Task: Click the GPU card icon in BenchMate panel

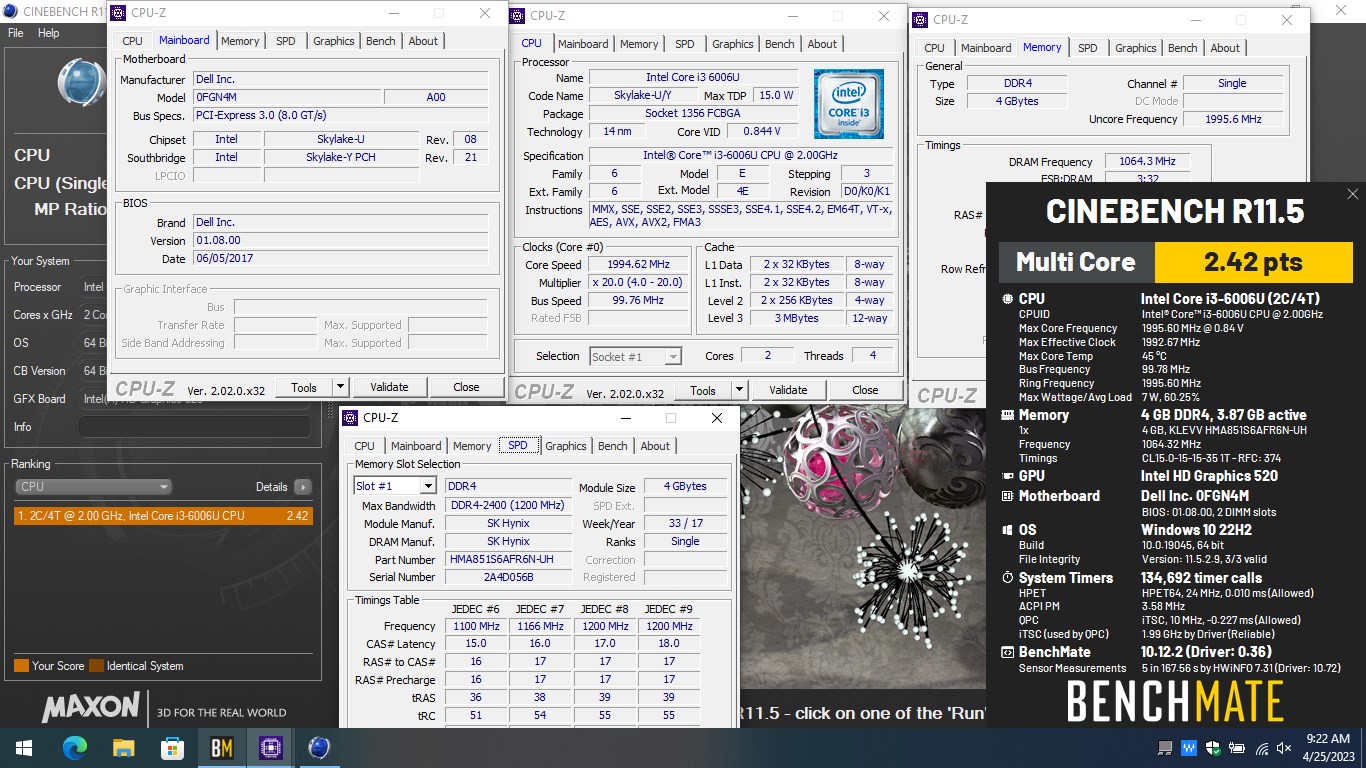Action: pos(1007,476)
